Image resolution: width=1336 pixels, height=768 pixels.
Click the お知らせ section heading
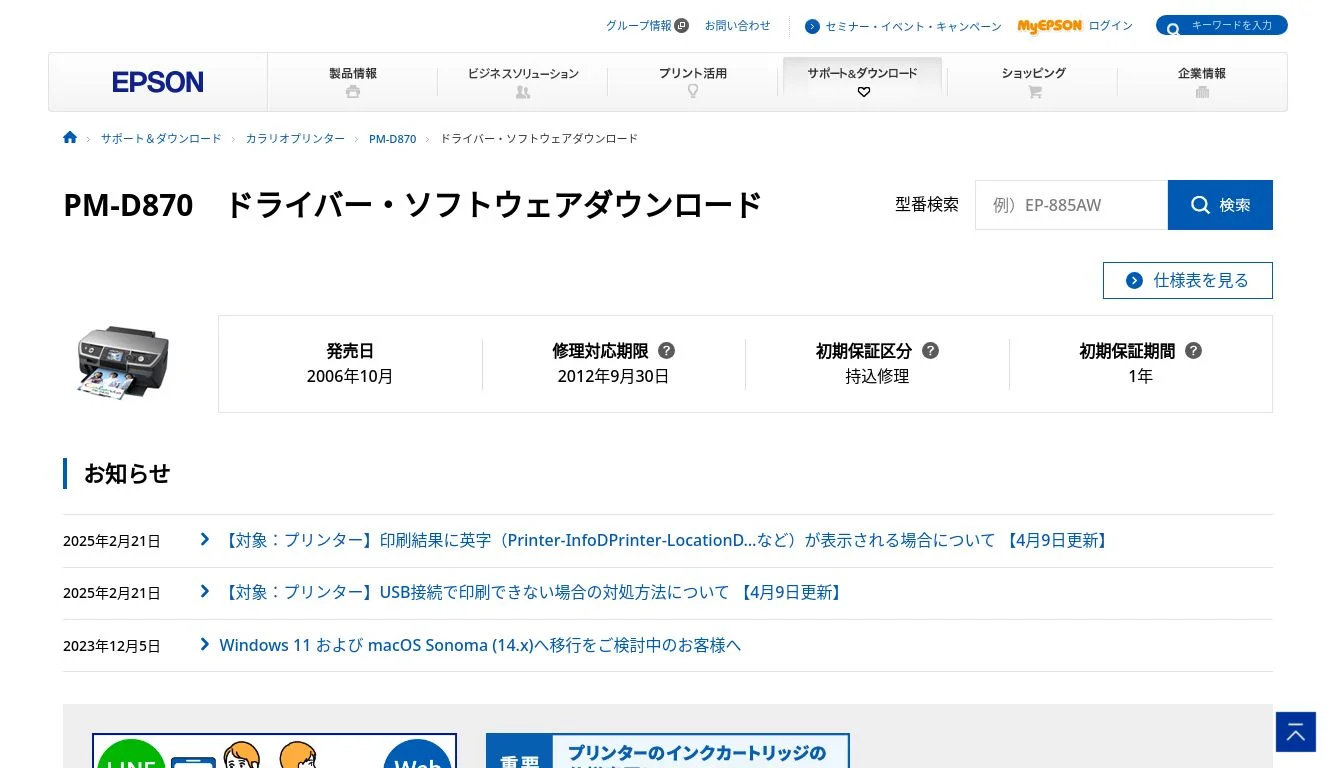tap(127, 473)
